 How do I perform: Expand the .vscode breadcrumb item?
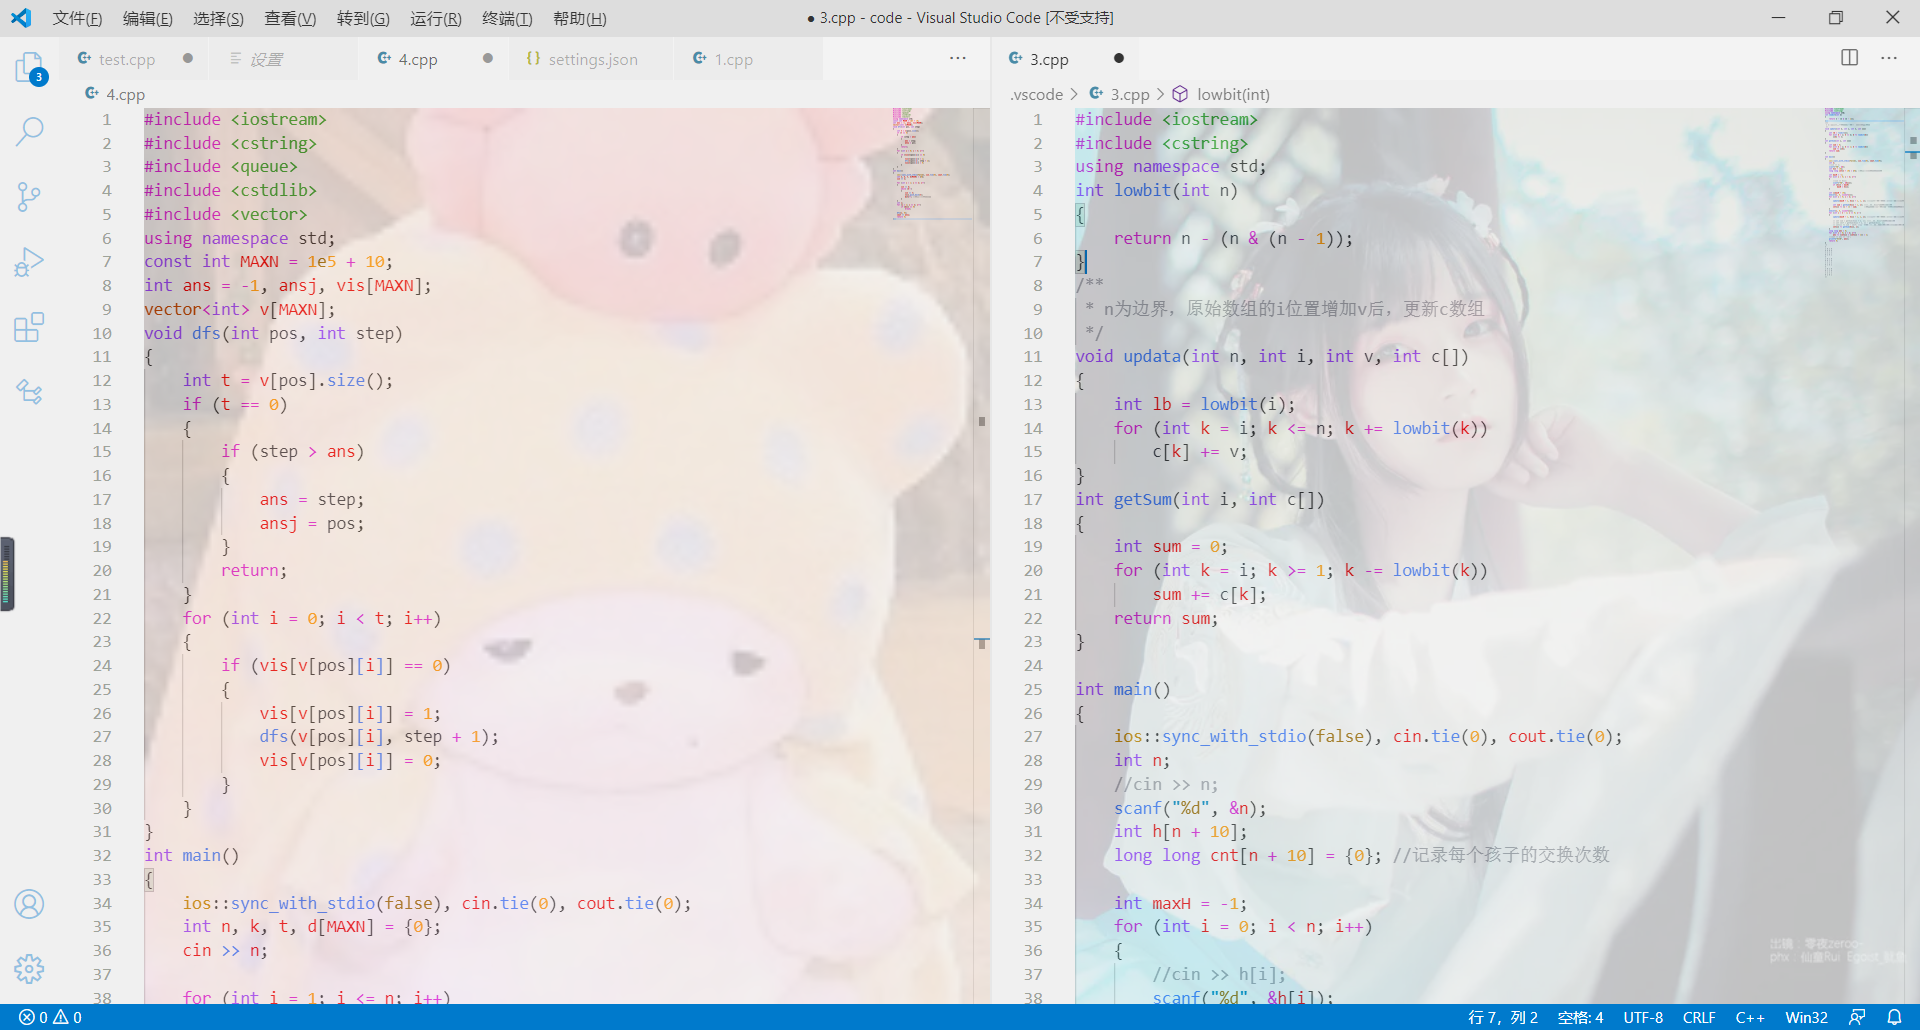click(1037, 93)
